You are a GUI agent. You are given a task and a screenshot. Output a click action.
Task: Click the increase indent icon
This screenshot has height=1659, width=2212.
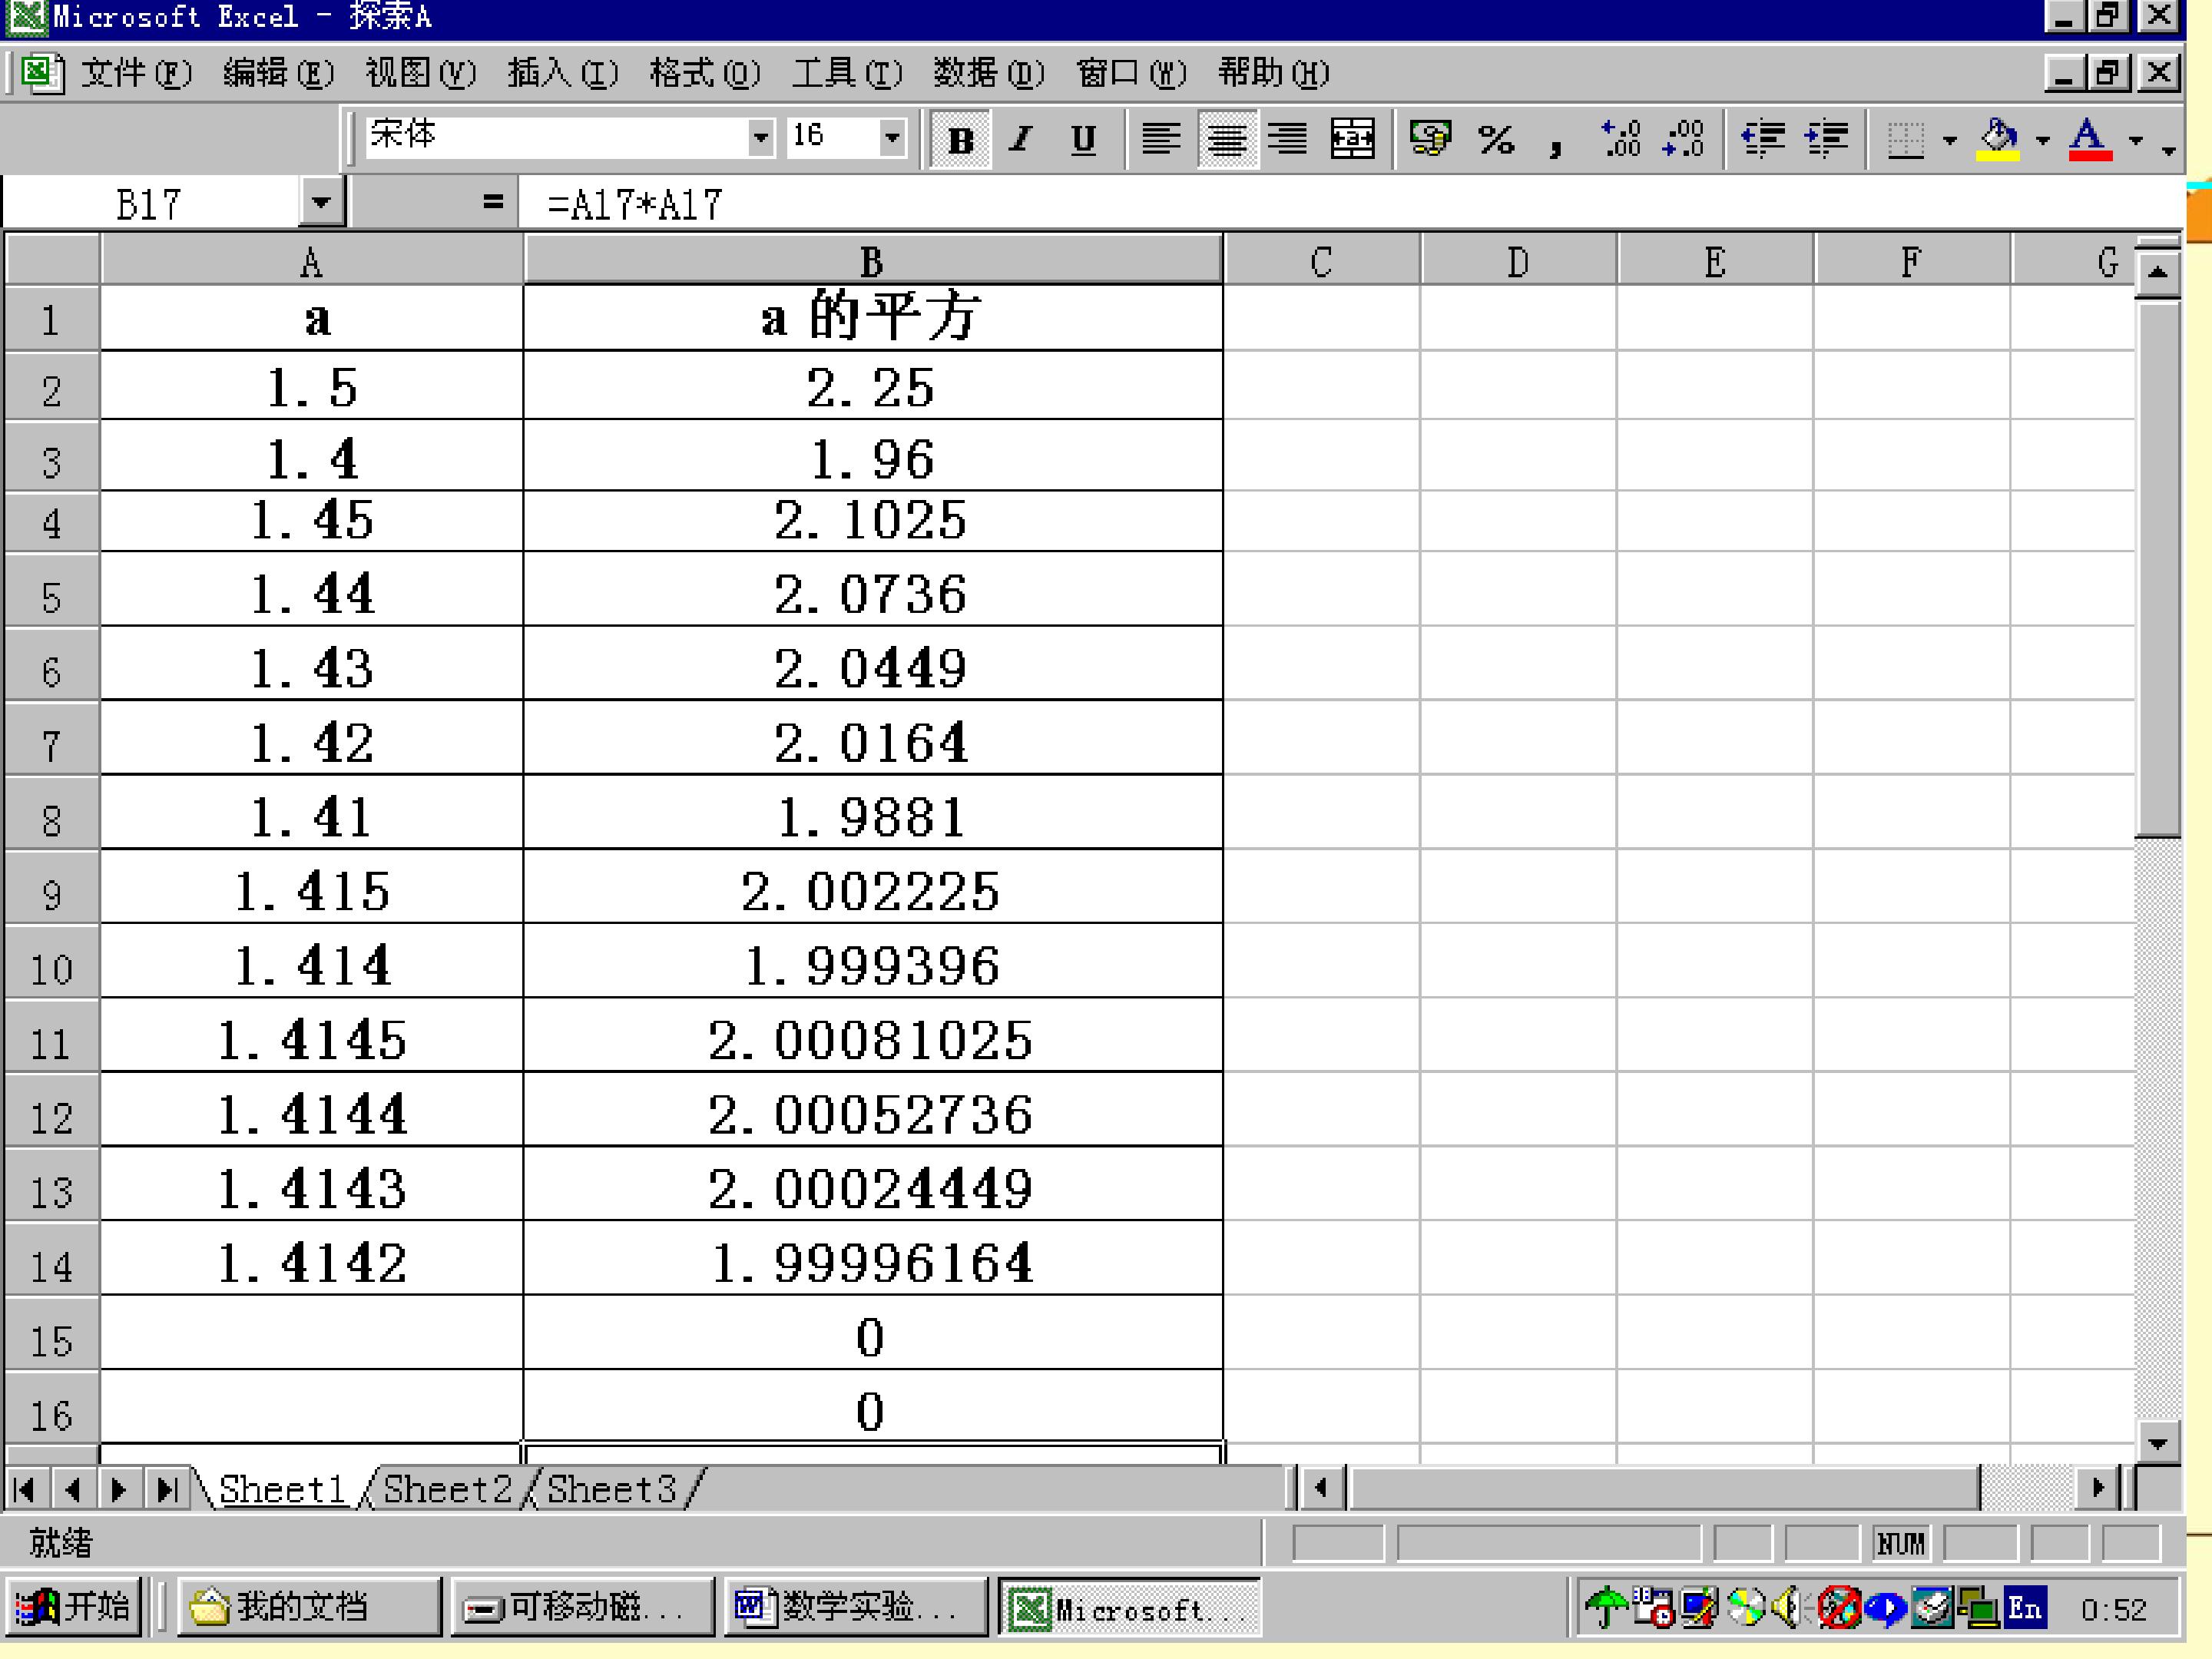1827,139
